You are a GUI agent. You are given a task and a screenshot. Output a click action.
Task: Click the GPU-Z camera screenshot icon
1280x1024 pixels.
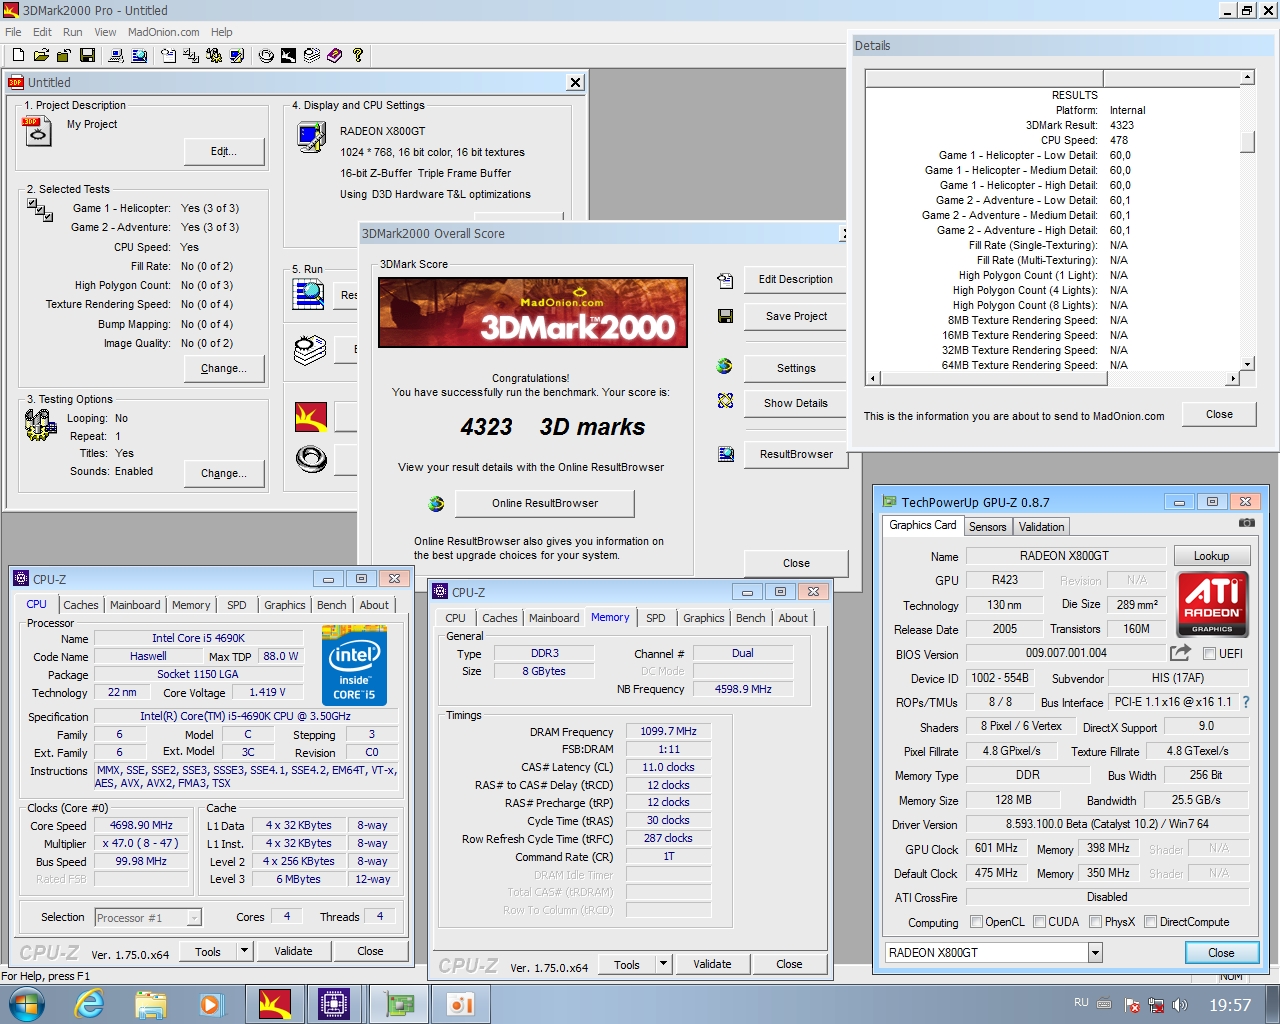1247,523
